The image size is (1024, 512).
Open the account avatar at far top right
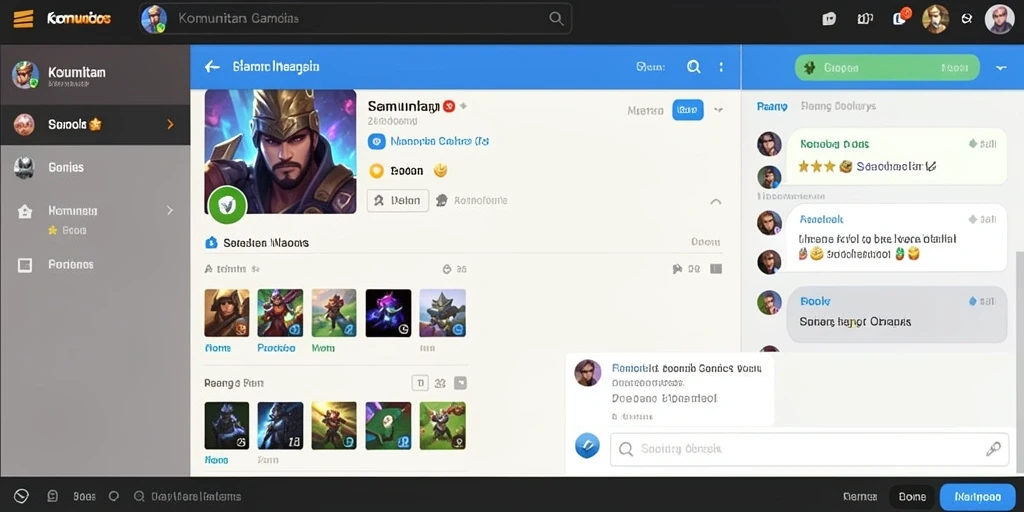coord(999,19)
